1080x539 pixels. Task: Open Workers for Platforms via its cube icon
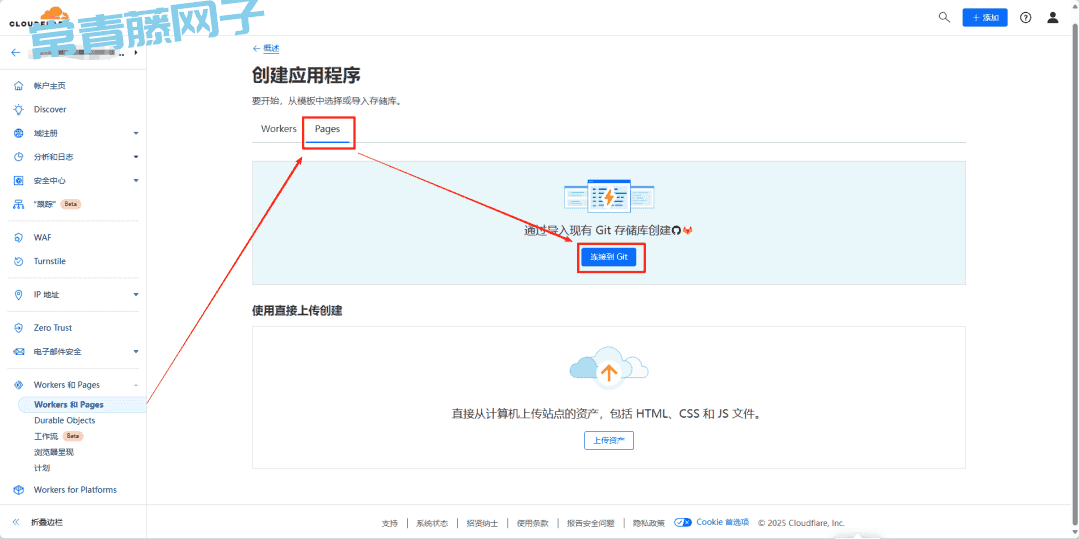coord(19,490)
